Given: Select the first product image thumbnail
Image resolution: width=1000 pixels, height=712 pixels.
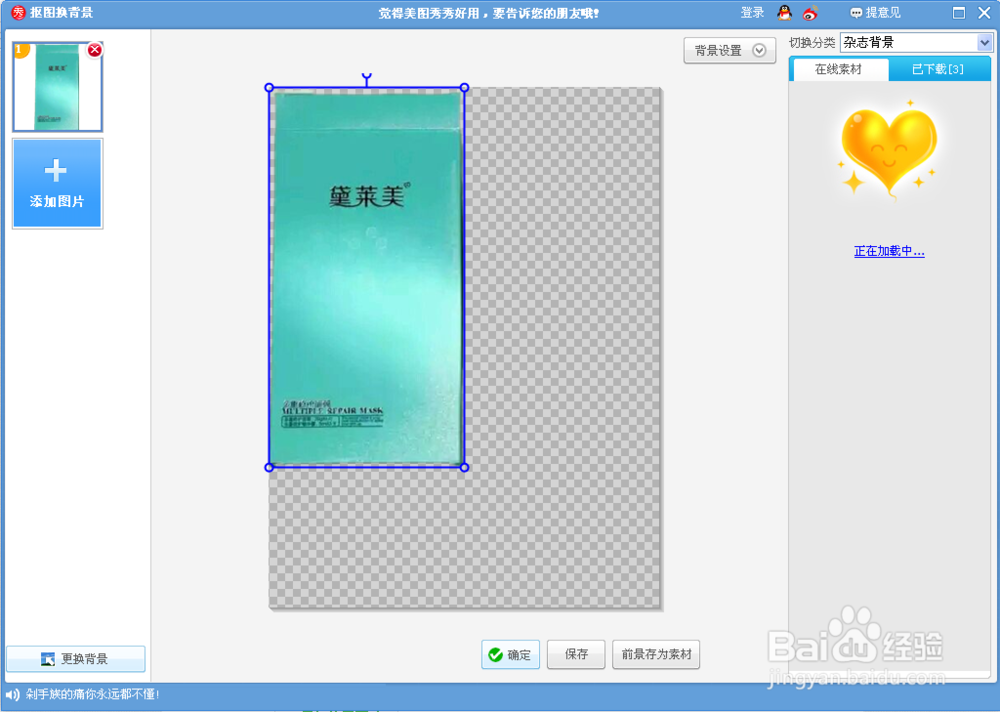Looking at the screenshot, I should 57,87.
